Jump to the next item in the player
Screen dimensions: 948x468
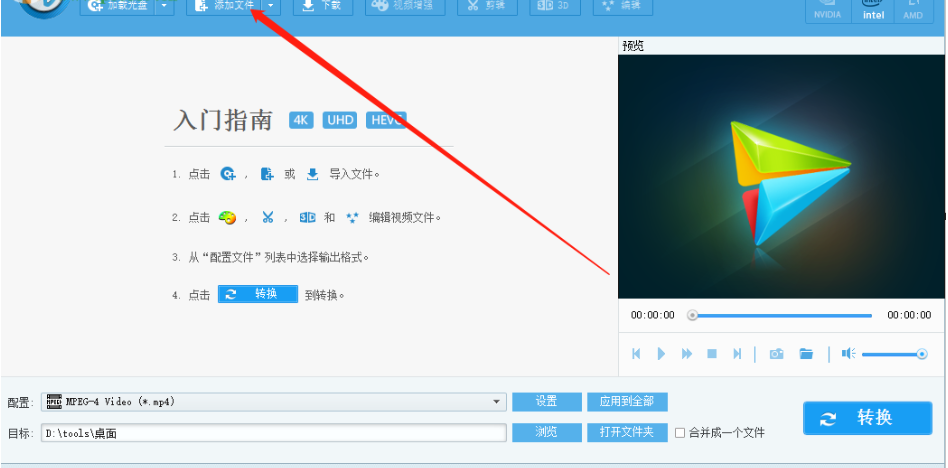[x=737, y=354]
